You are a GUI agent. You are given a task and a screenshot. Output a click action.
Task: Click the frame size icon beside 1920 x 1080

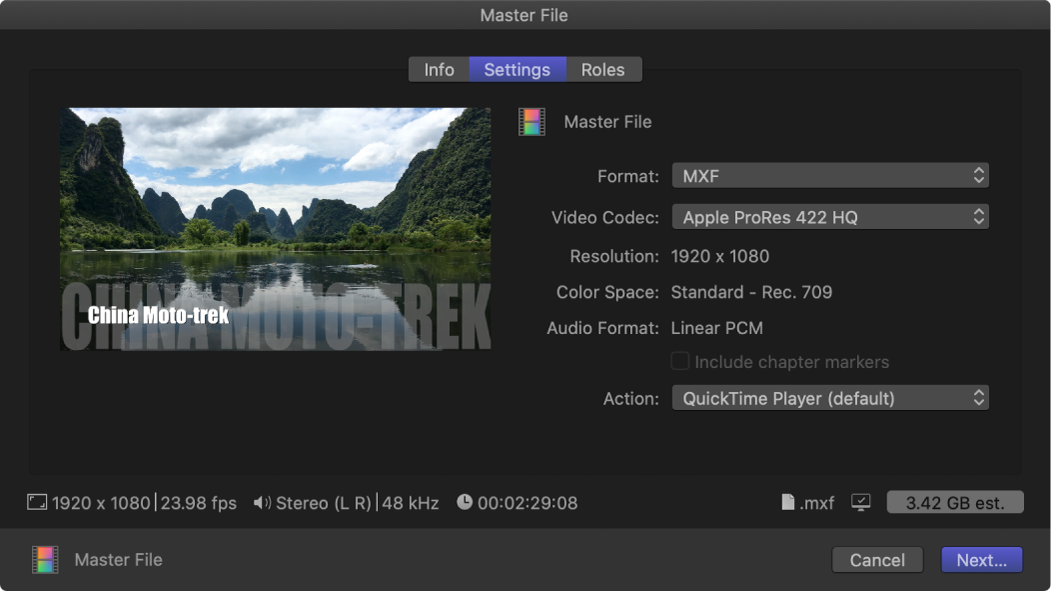point(37,502)
